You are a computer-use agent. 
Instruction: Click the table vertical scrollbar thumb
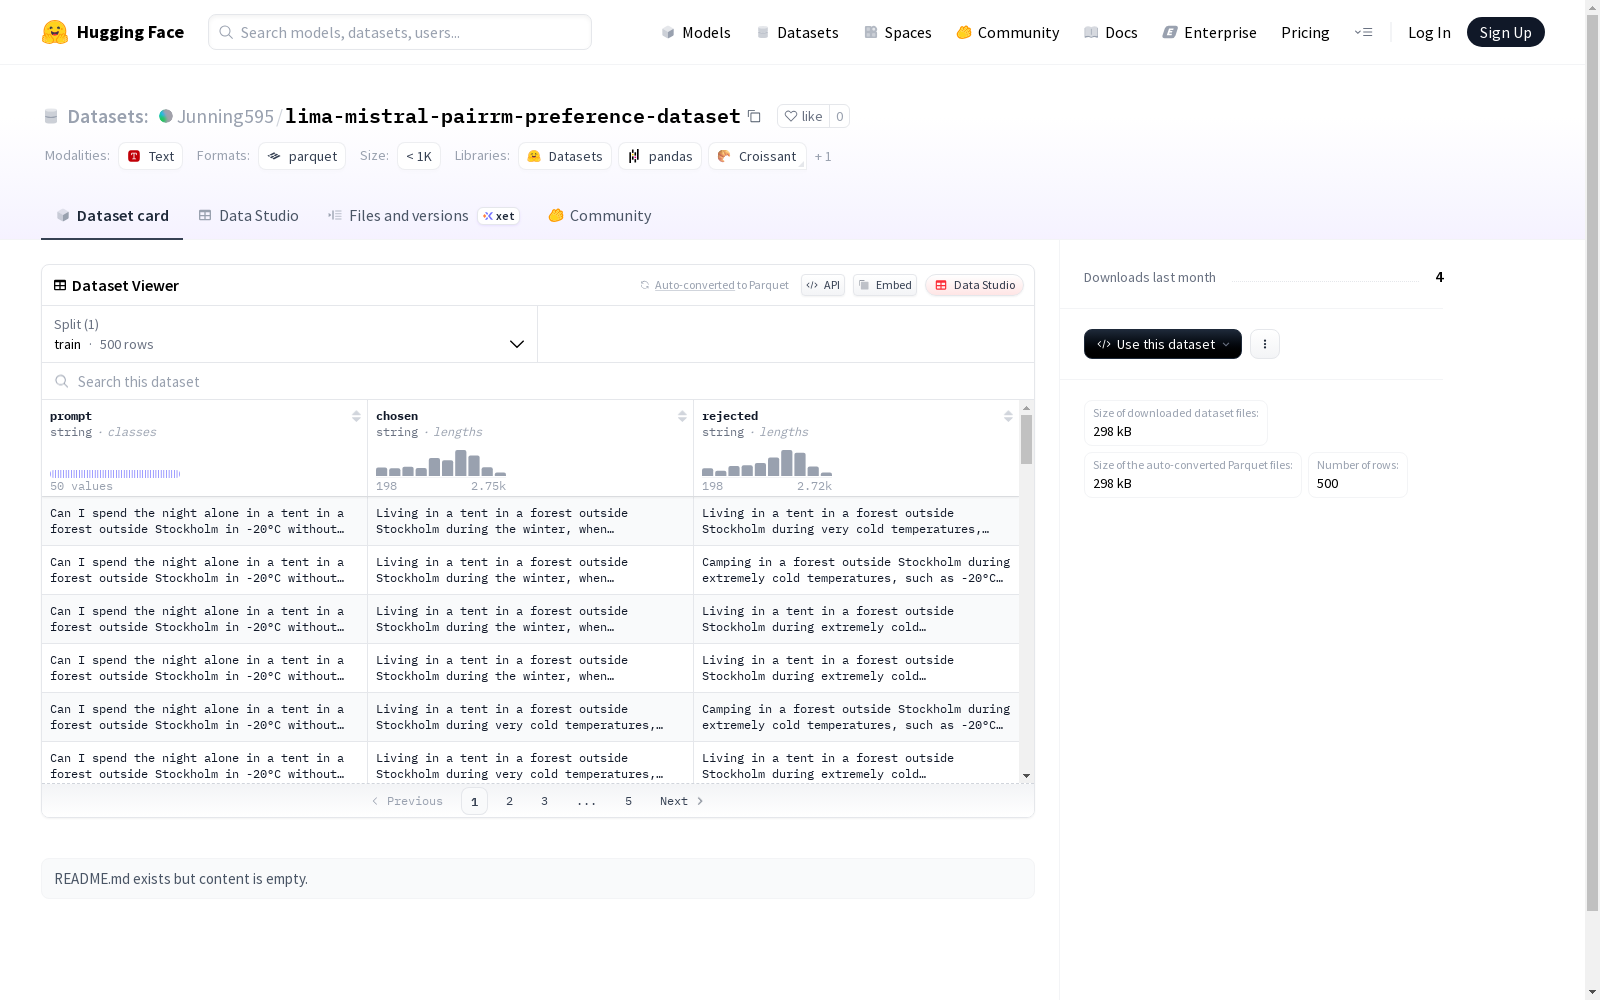pos(1026,440)
